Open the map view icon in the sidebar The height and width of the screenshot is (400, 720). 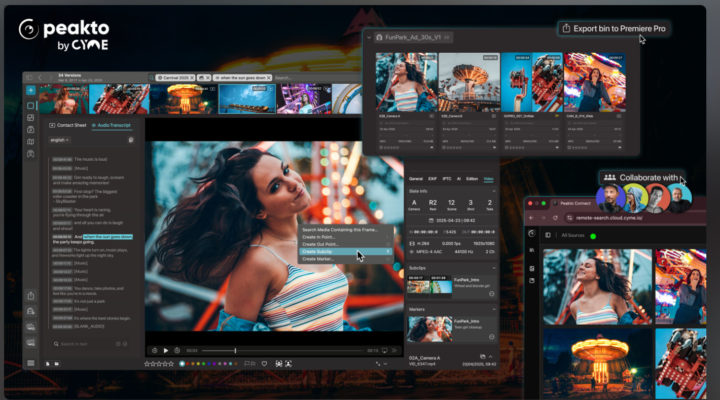(30, 142)
